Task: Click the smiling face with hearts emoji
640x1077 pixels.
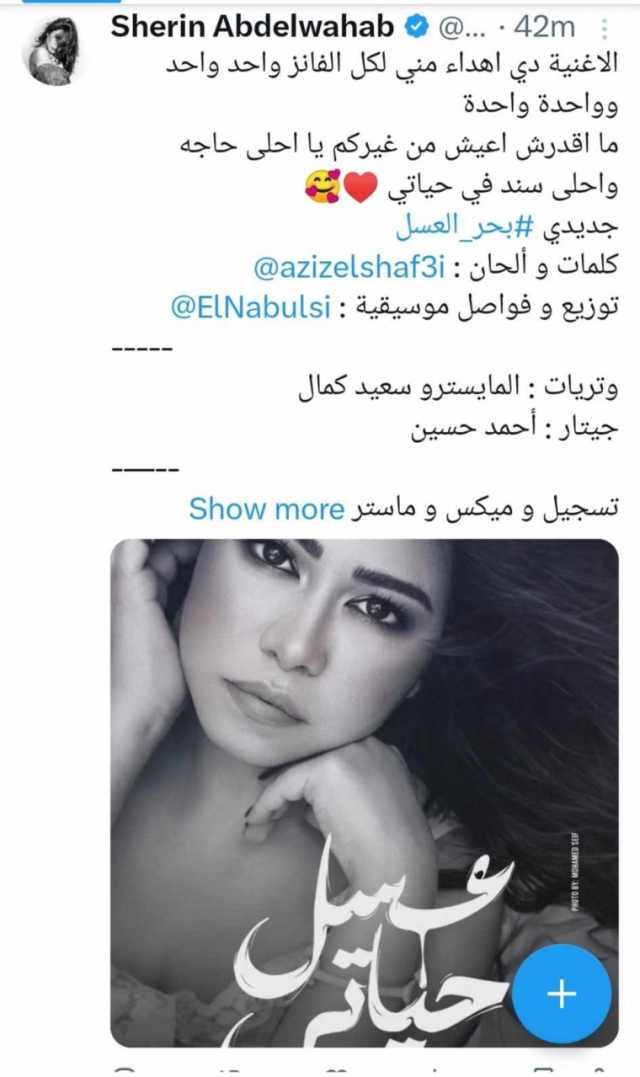Action: click(322, 187)
